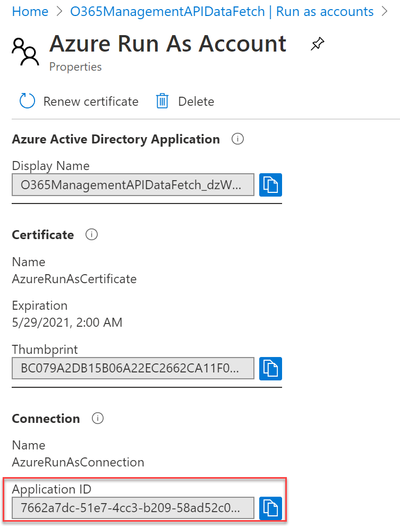Go to Home breadcrumb

pyautogui.click(x=30, y=11)
